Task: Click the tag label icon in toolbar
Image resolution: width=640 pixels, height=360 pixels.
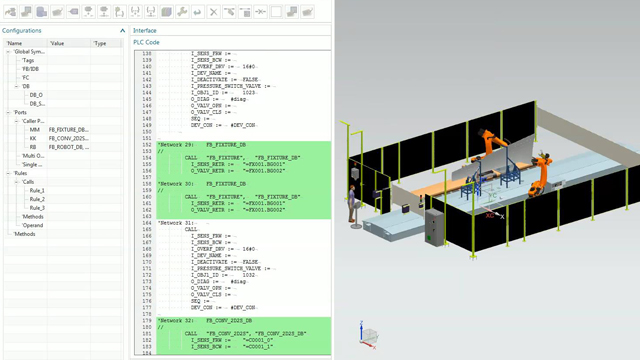Action: (x=73, y=12)
